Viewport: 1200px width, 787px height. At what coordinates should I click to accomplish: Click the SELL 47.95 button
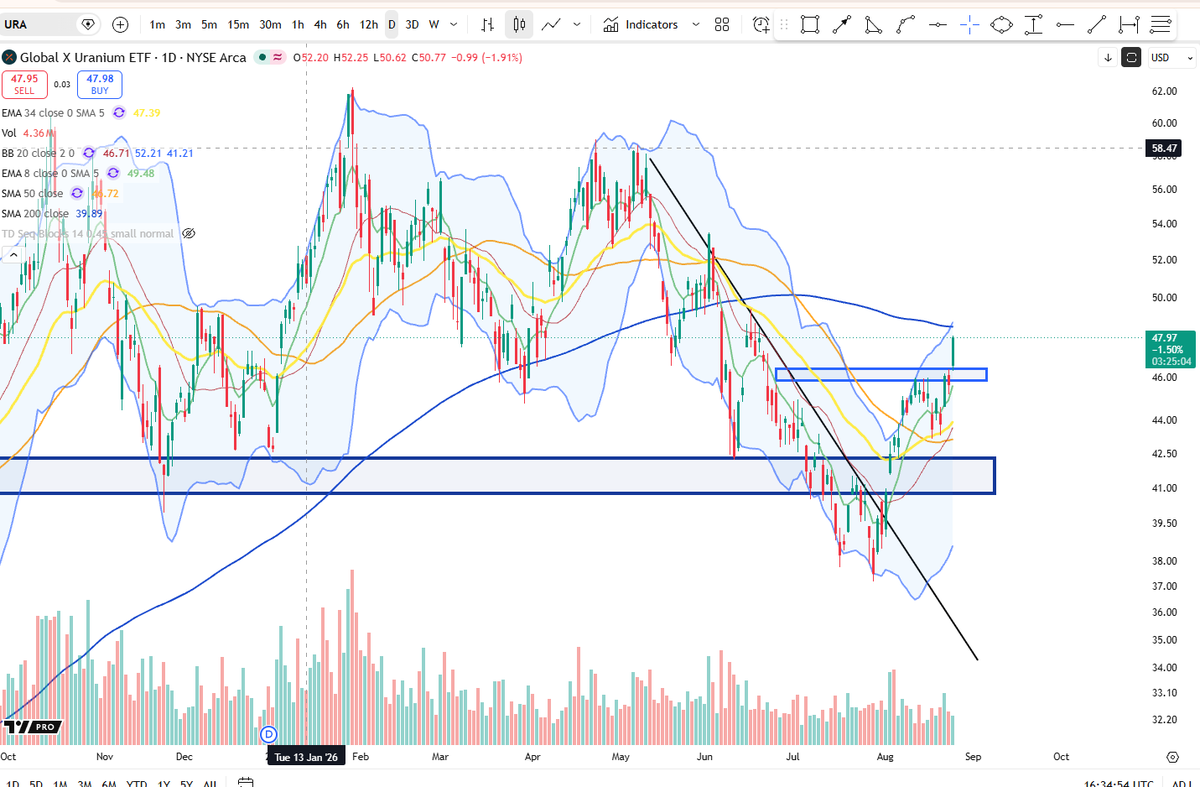click(x=24, y=83)
